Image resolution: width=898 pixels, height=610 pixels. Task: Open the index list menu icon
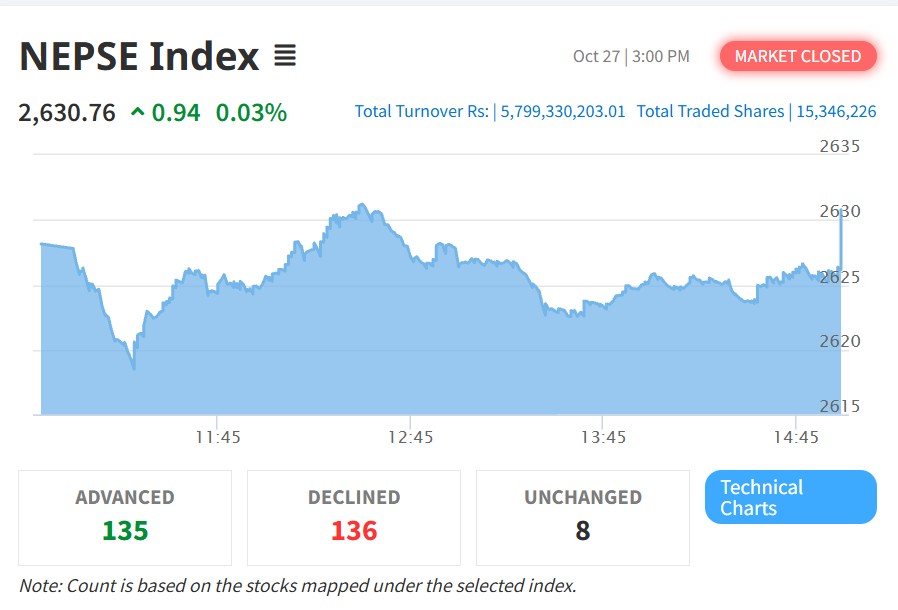(285, 56)
